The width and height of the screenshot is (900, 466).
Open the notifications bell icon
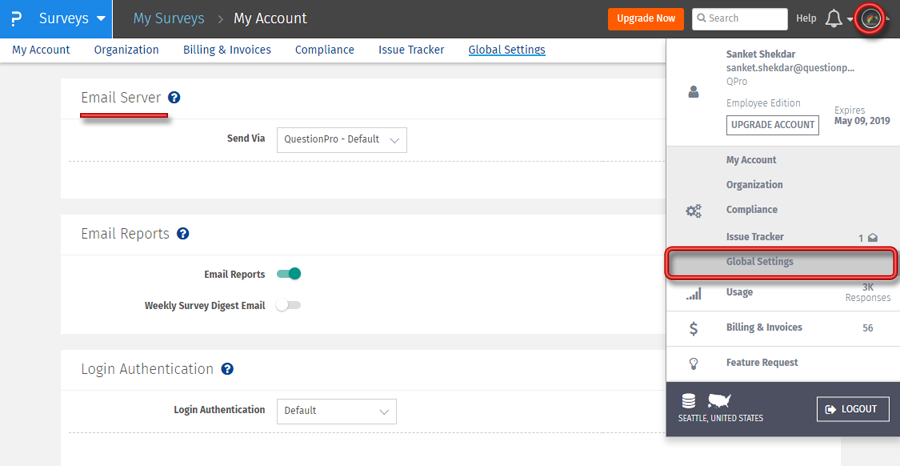pos(833,19)
